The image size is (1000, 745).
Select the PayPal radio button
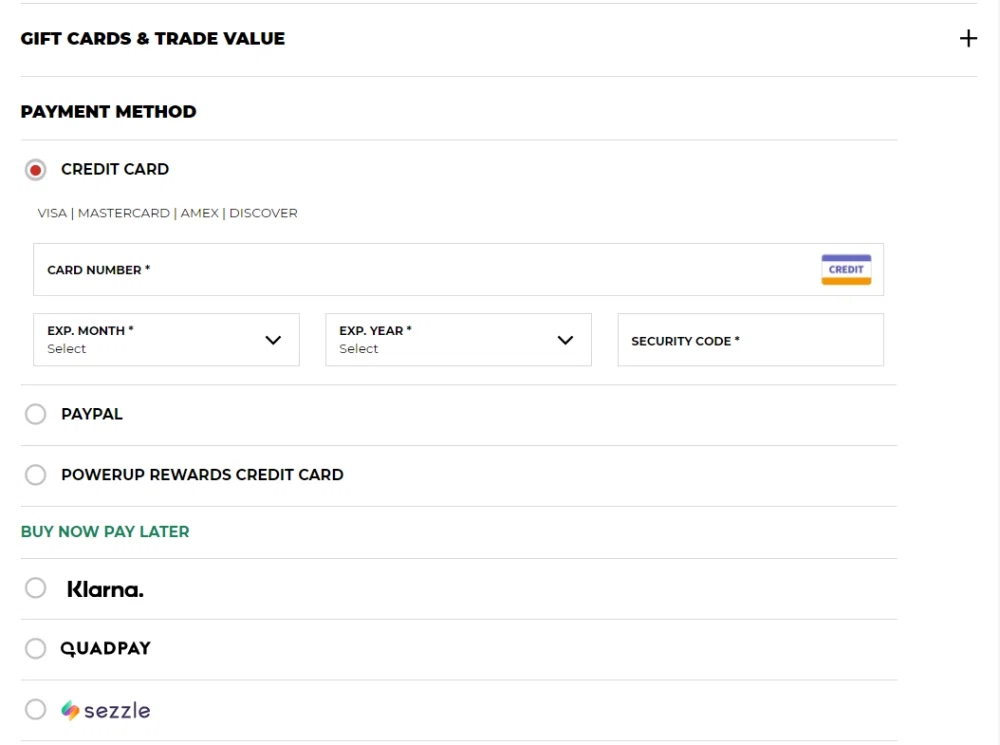pos(36,414)
